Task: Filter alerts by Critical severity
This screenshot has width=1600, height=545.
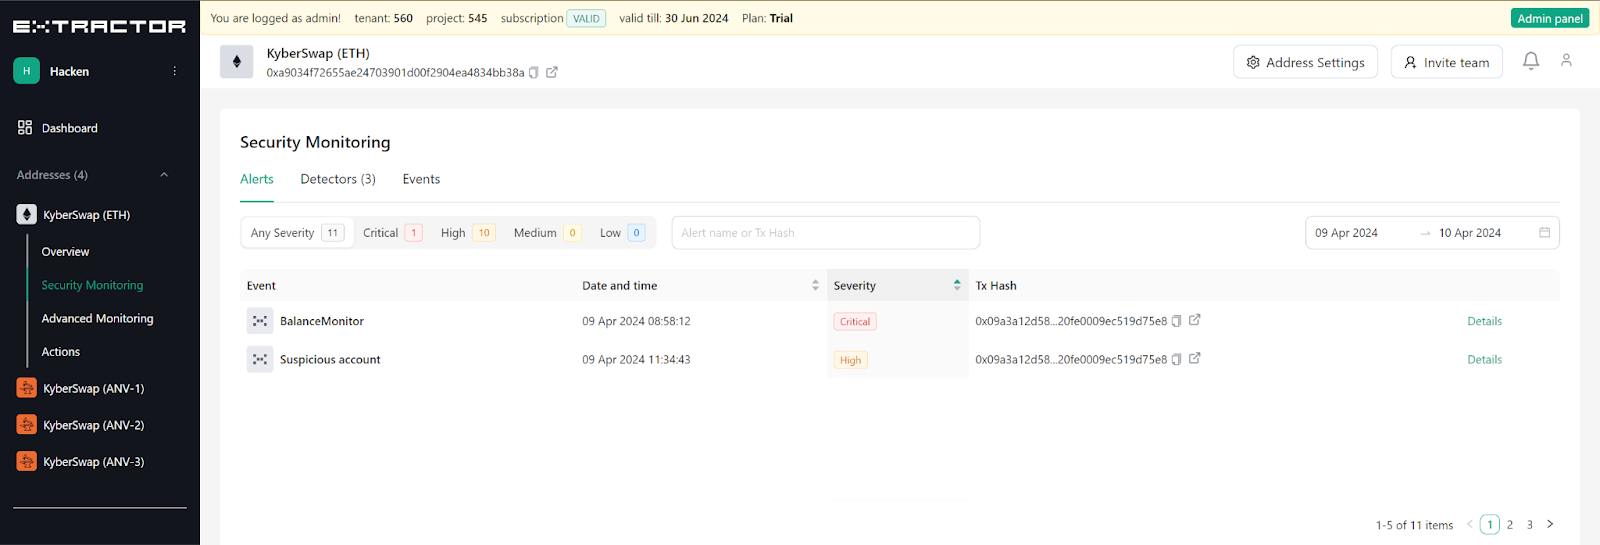Action: (x=392, y=233)
